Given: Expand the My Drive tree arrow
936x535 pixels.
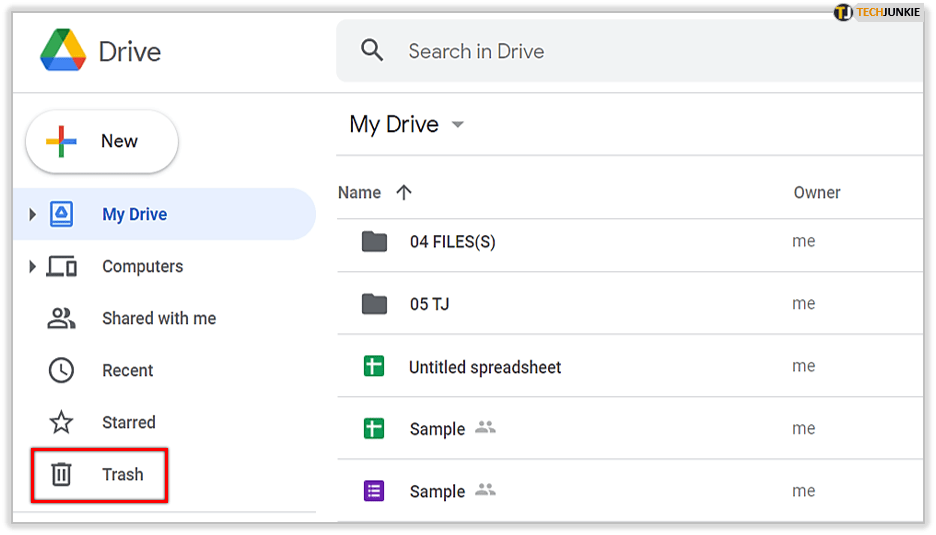Looking at the screenshot, I should pos(32,214).
